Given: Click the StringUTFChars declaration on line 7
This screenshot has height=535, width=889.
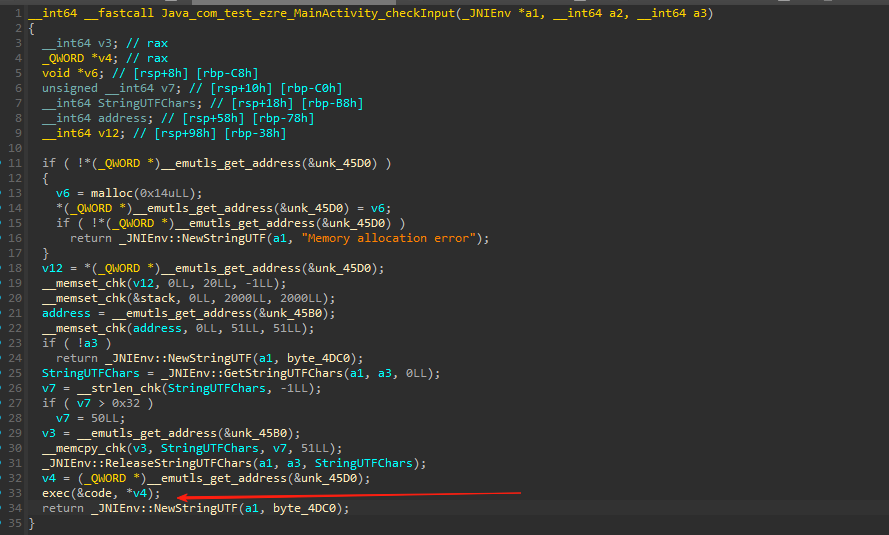Looking at the screenshot, I should 147,103.
